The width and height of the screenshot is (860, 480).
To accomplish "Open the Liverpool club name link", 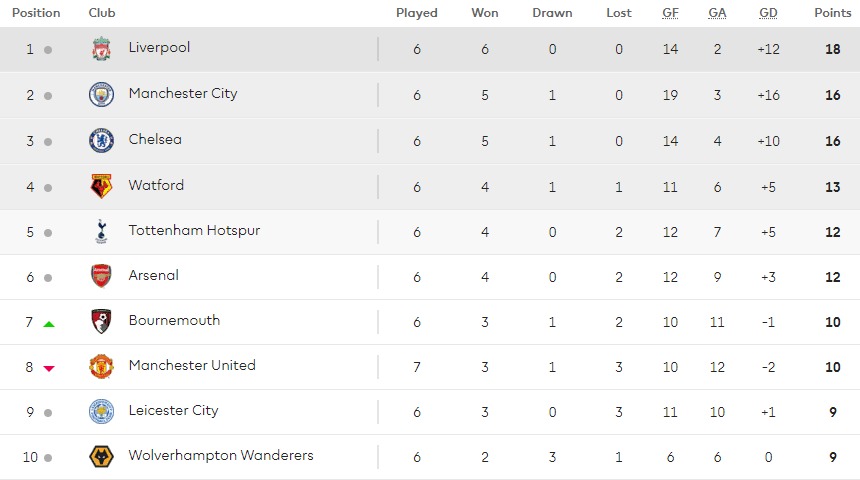I will tap(159, 48).
